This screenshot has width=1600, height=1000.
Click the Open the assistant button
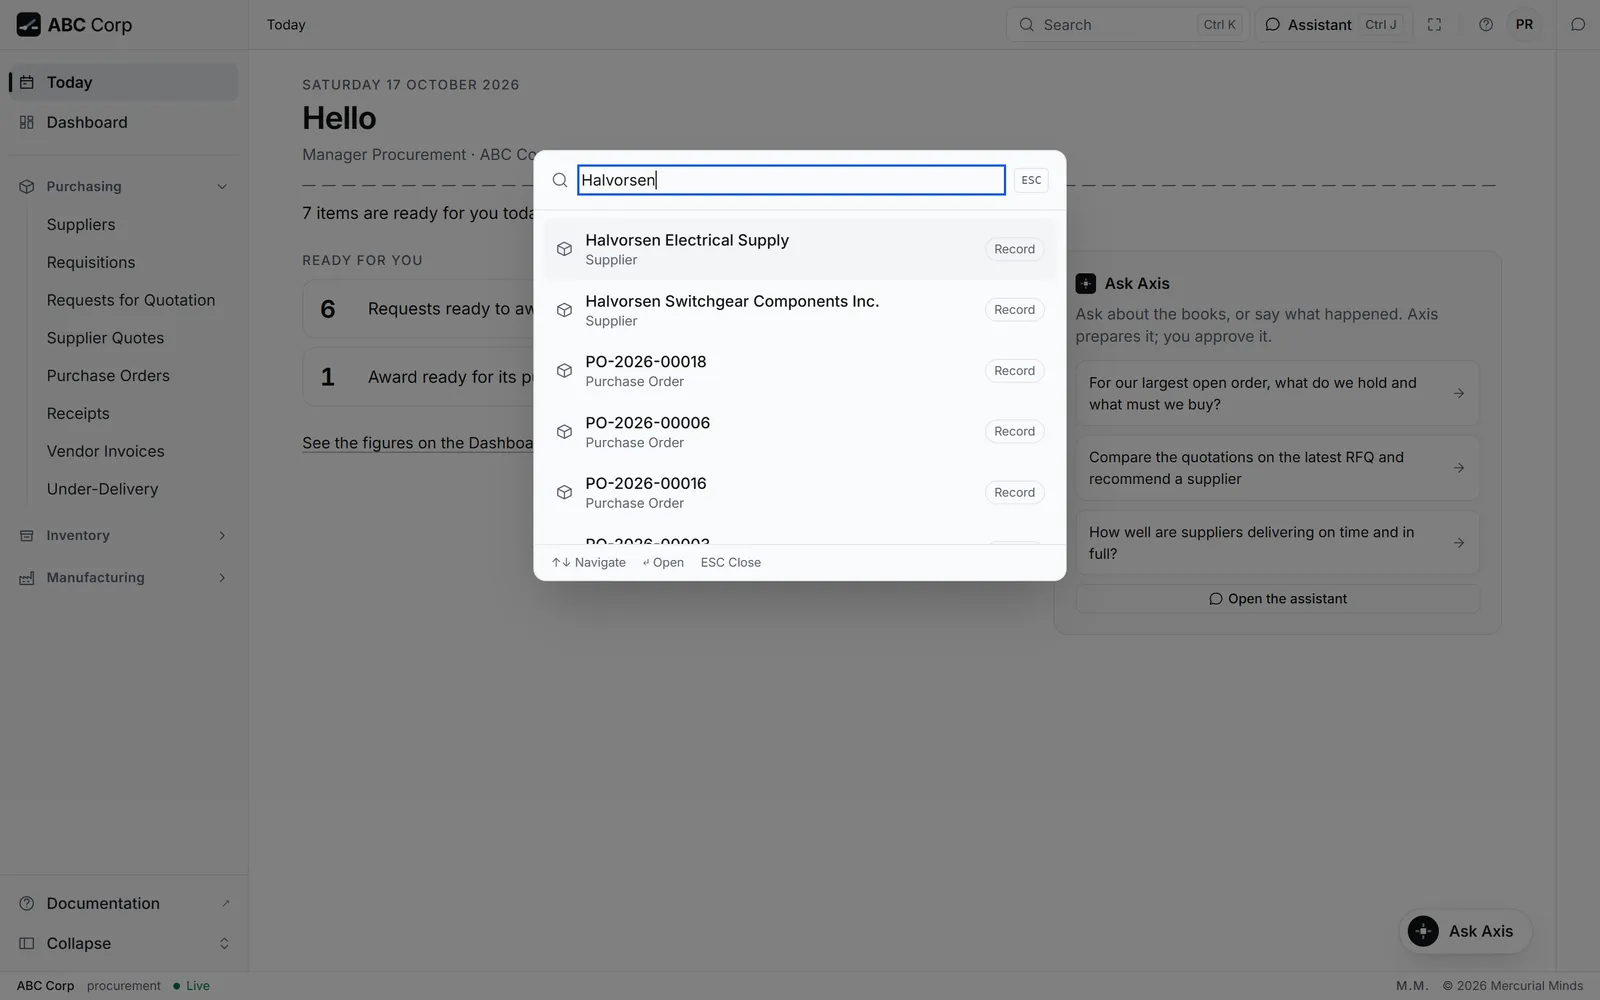[x=1277, y=599]
